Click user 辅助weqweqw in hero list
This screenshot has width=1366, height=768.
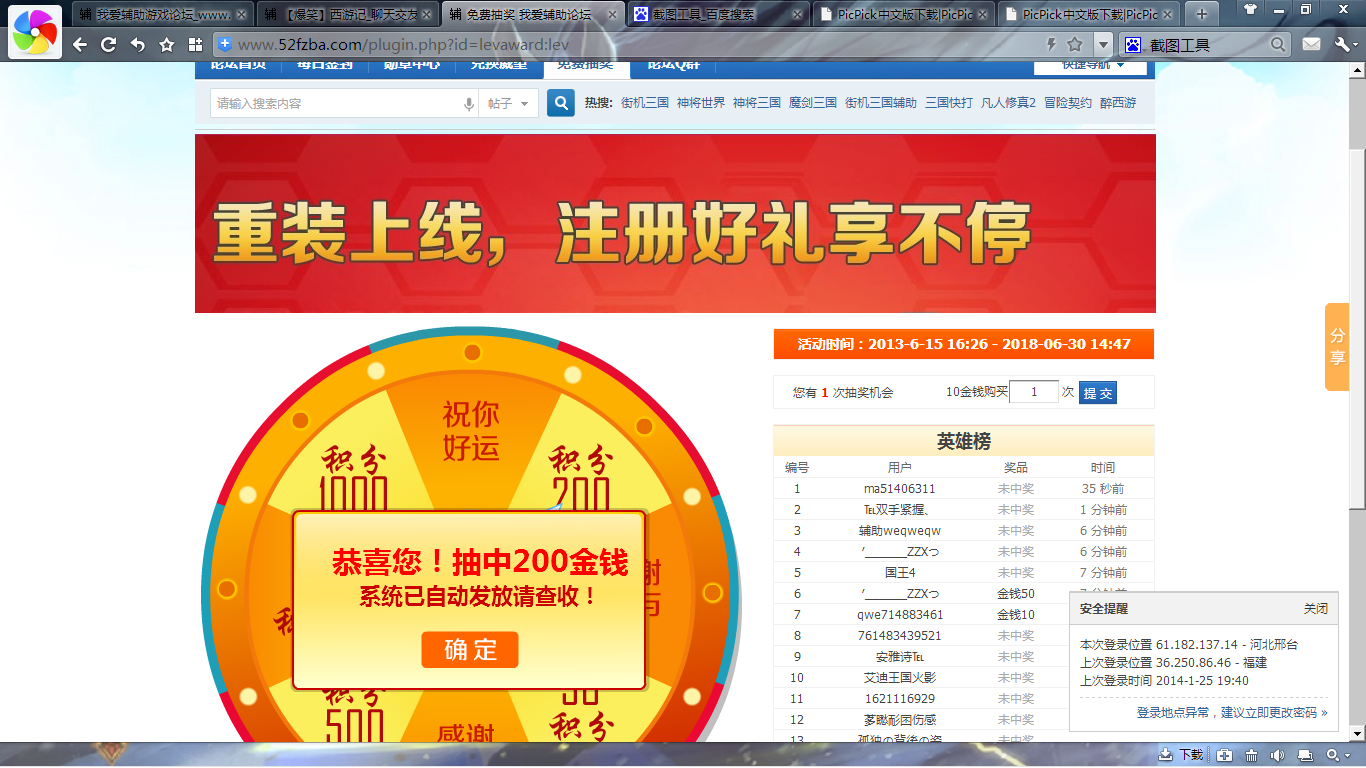899,531
